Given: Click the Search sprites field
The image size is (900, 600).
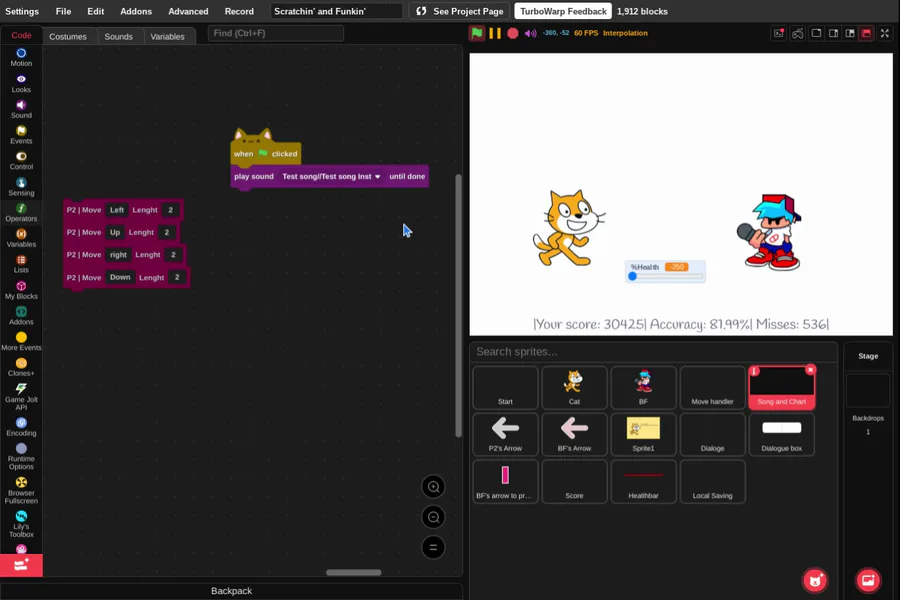Looking at the screenshot, I should (x=653, y=351).
